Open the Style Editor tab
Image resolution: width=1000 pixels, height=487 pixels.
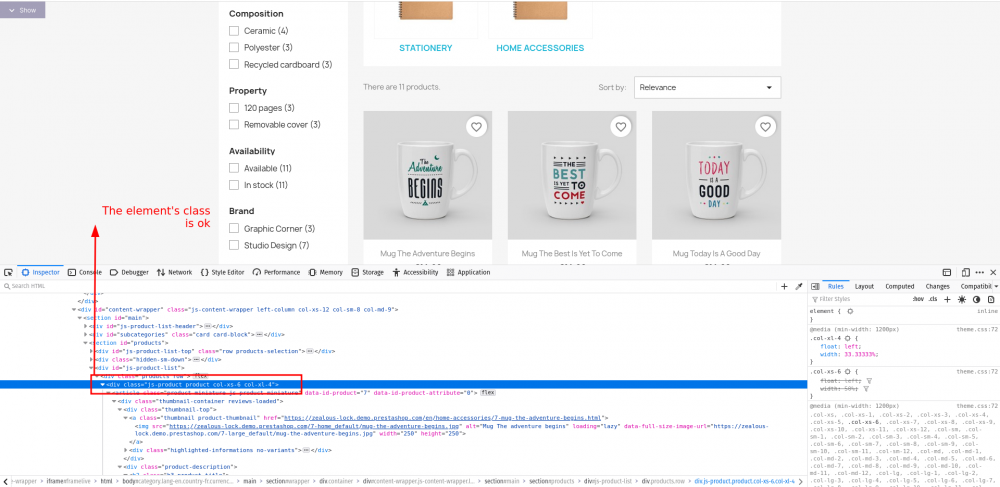pyautogui.click(x=223, y=272)
